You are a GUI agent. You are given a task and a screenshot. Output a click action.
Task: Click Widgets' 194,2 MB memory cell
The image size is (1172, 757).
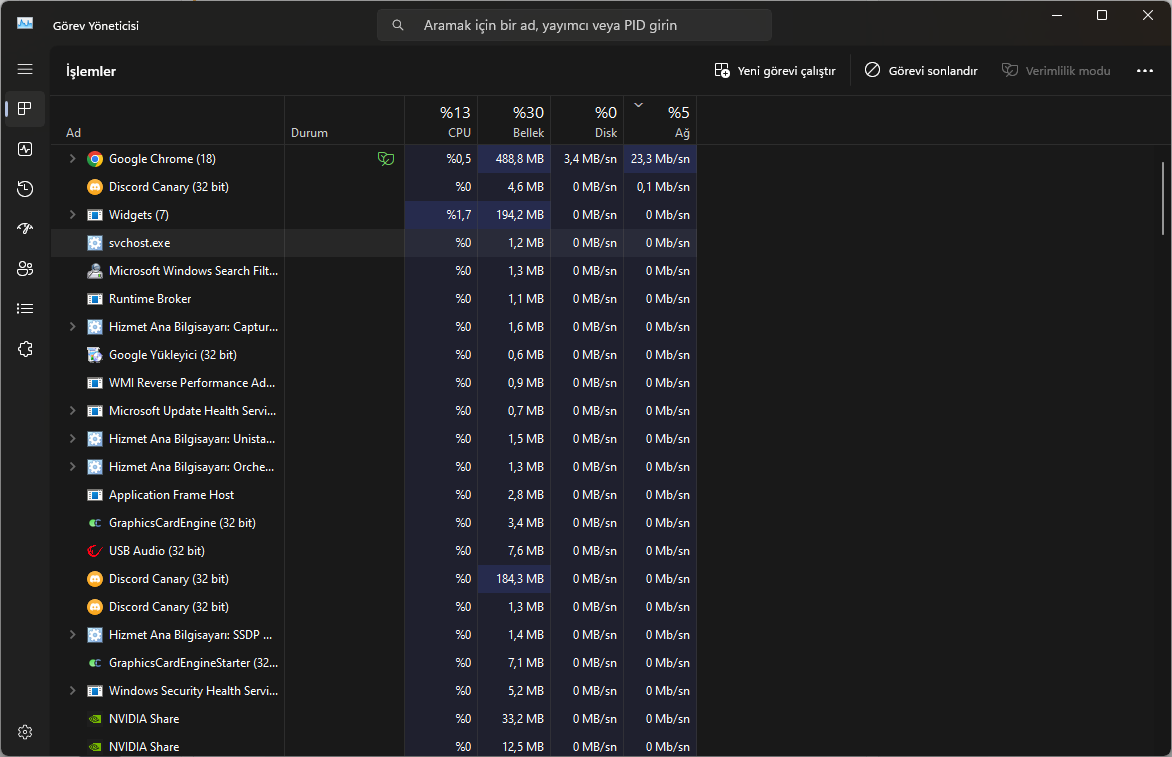(x=514, y=214)
